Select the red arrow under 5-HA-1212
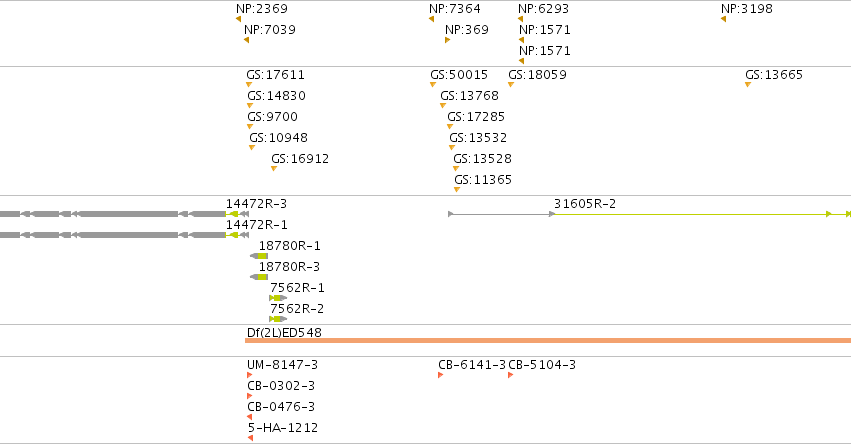 click(x=250, y=439)
